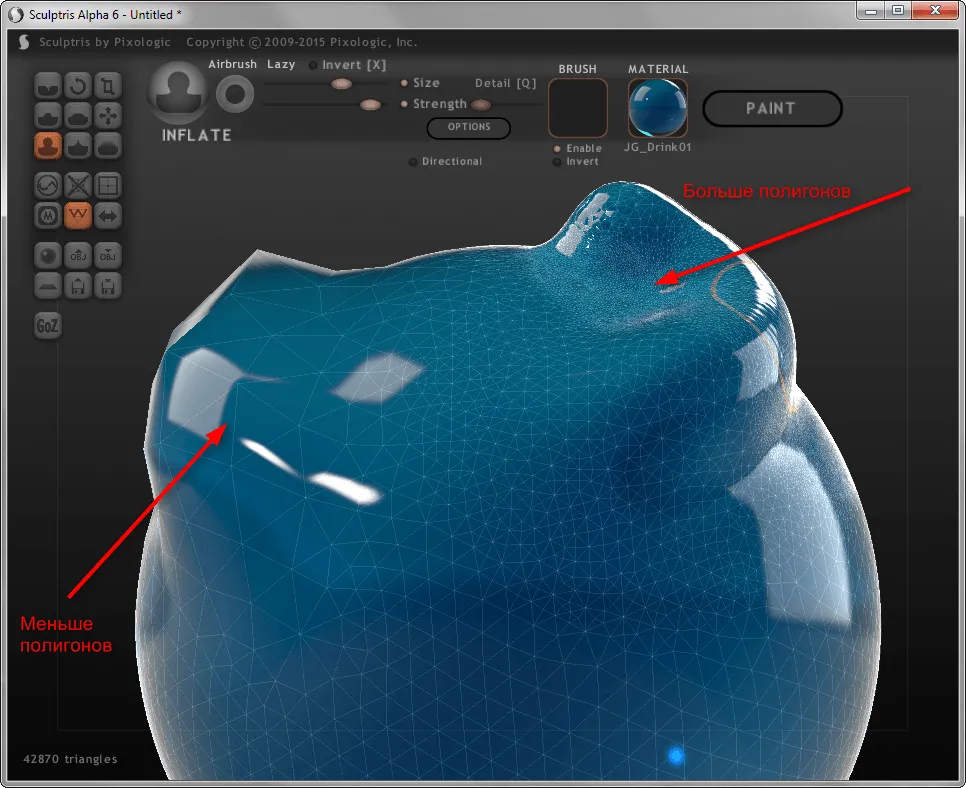Click the JG_Drink01 material name
The height and width of the screenshot is (788, 966).
657,147
